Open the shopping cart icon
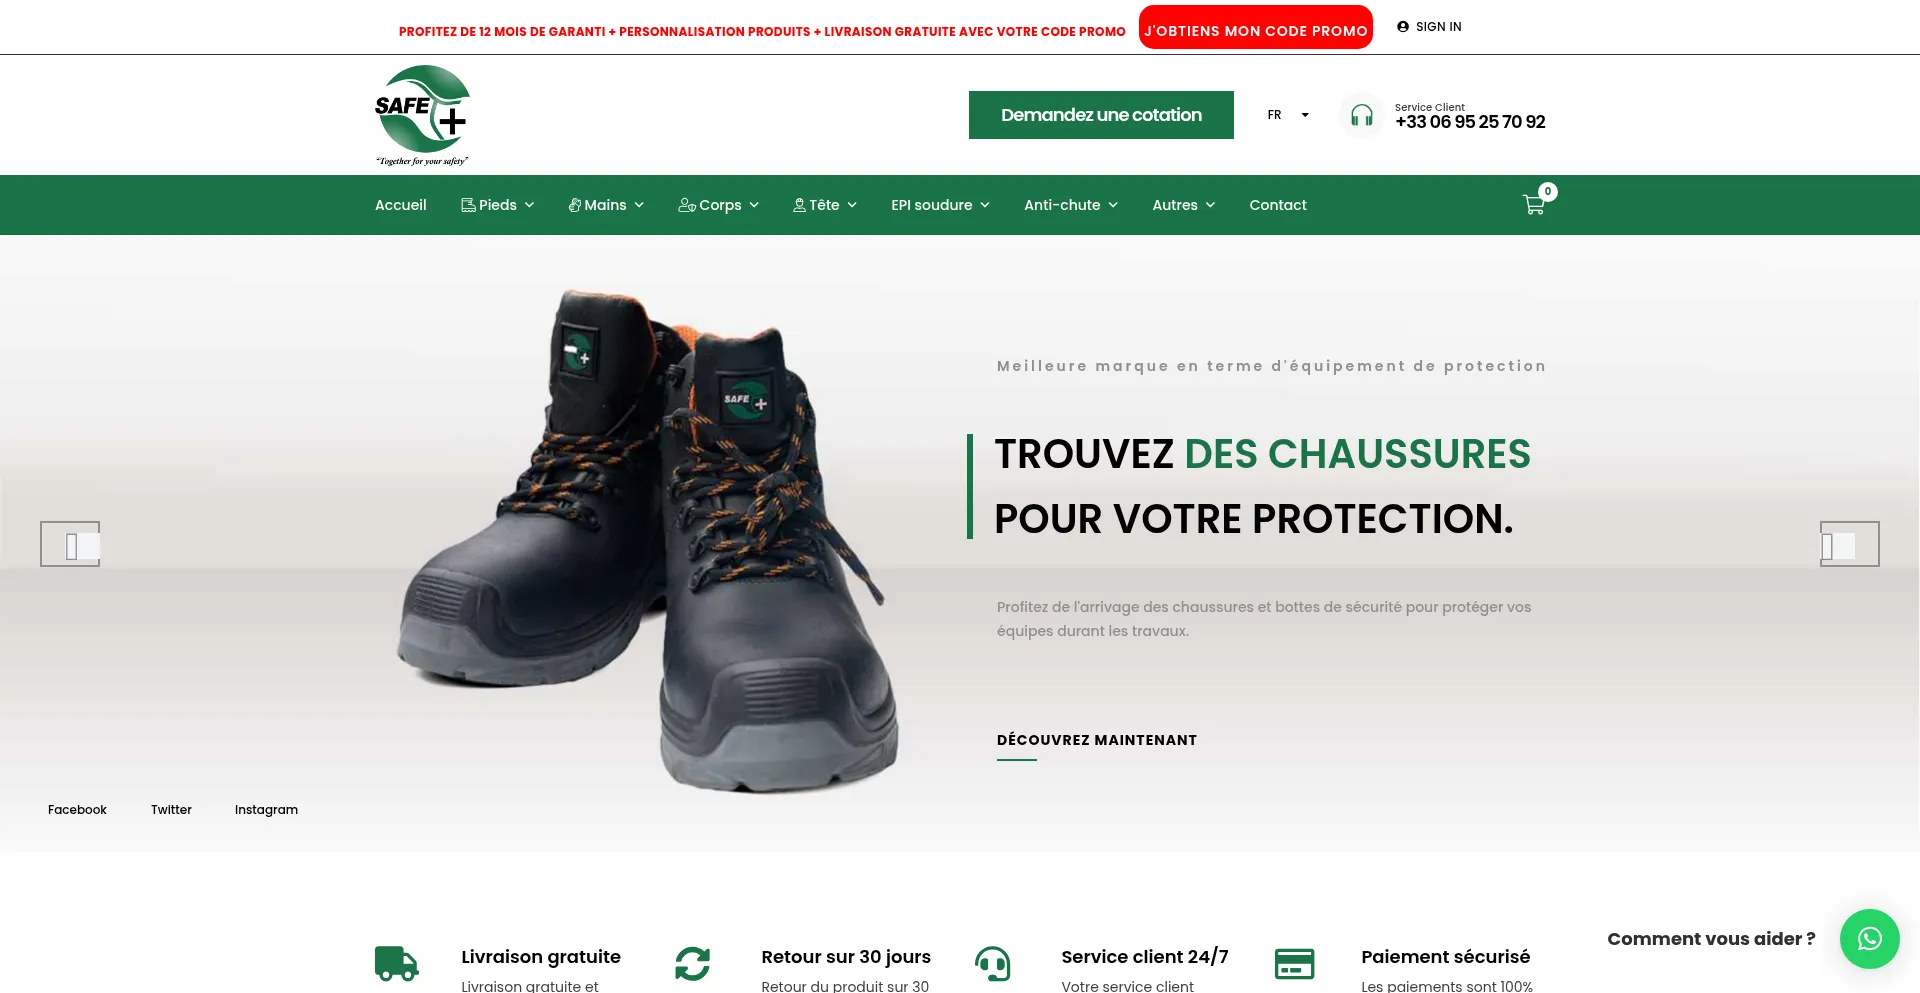Viewport: 1920px width, 993px height. [x=1533, y=205]
